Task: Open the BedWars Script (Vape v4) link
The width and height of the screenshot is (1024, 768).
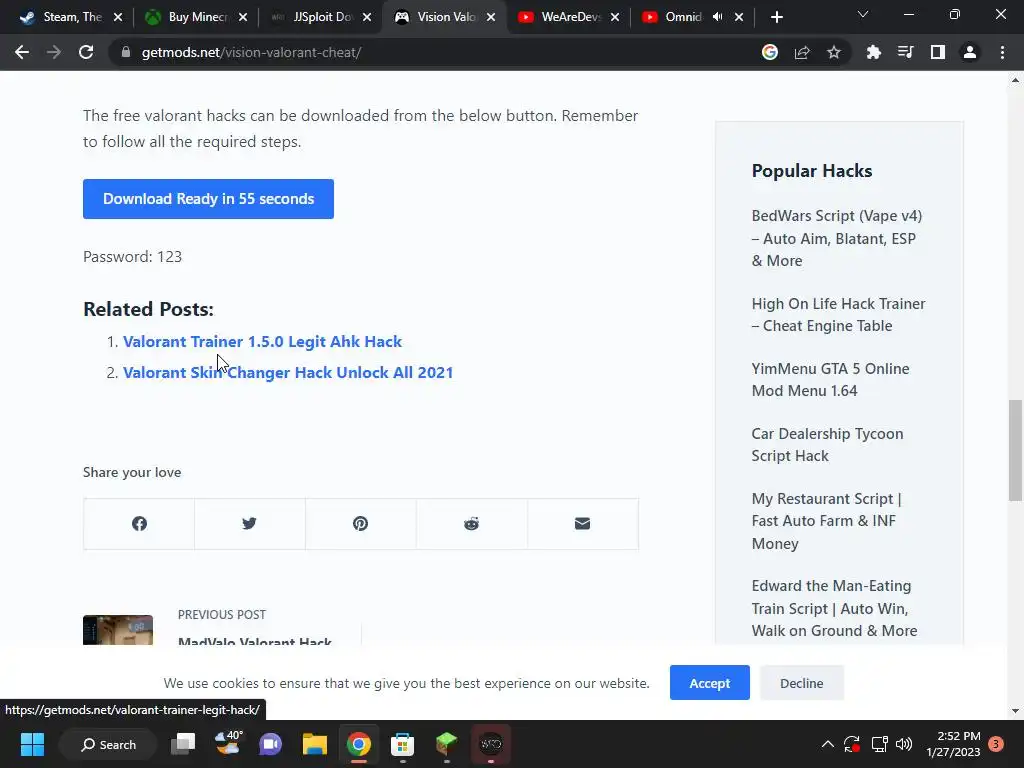Action: [837, 238]
